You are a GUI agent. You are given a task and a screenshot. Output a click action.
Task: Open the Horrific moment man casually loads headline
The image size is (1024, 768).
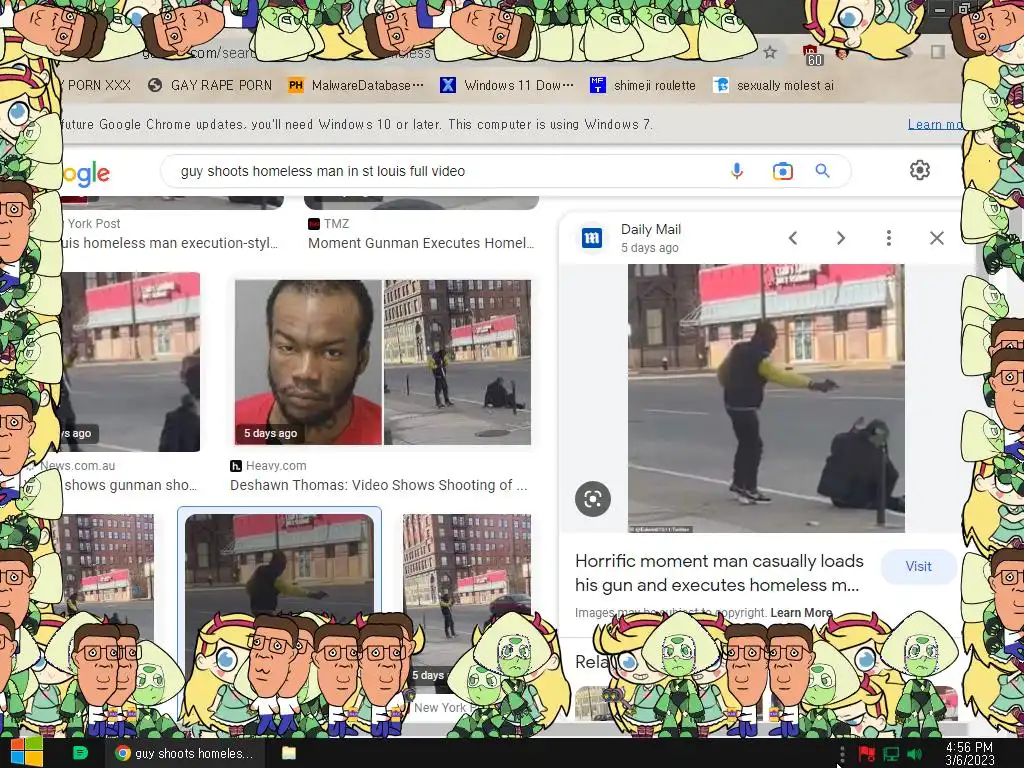719,573
